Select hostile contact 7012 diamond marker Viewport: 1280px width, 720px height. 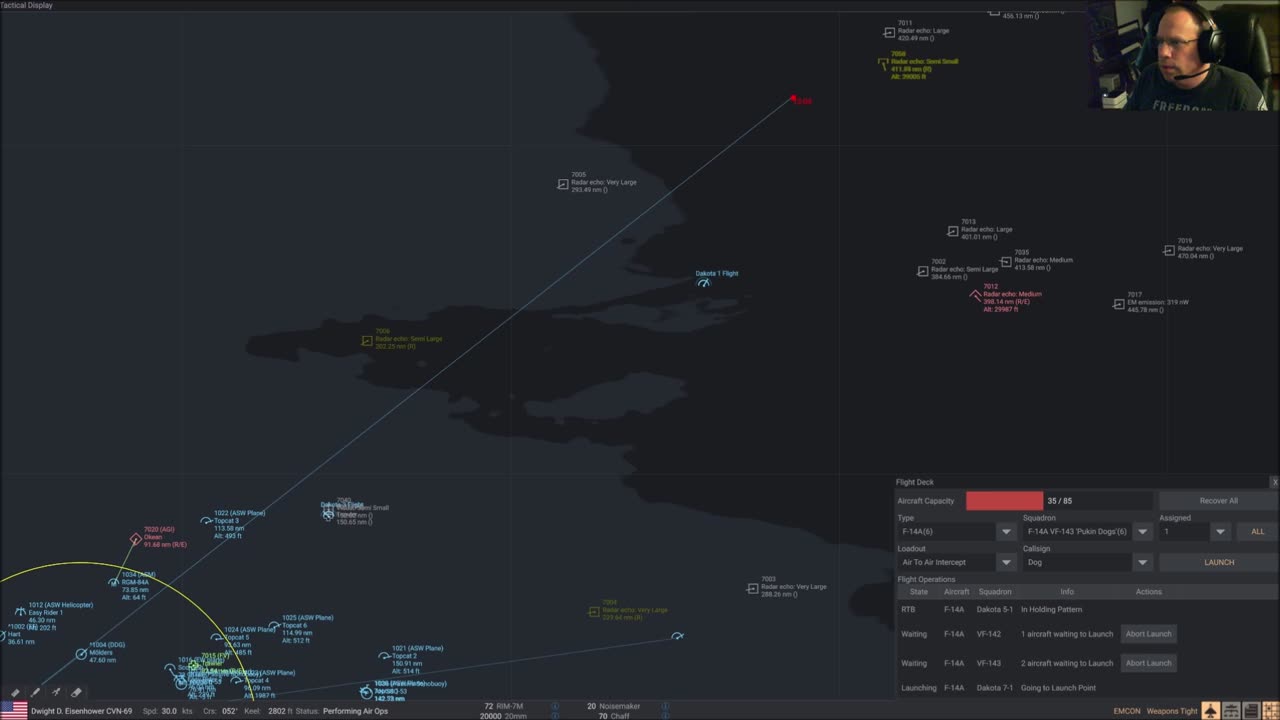click(976, 295)
